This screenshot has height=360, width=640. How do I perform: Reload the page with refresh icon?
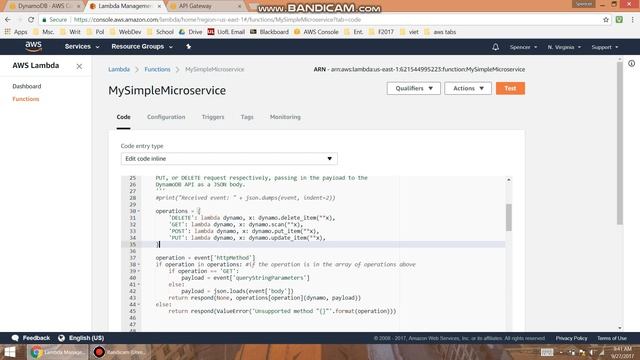pos(31,20)
